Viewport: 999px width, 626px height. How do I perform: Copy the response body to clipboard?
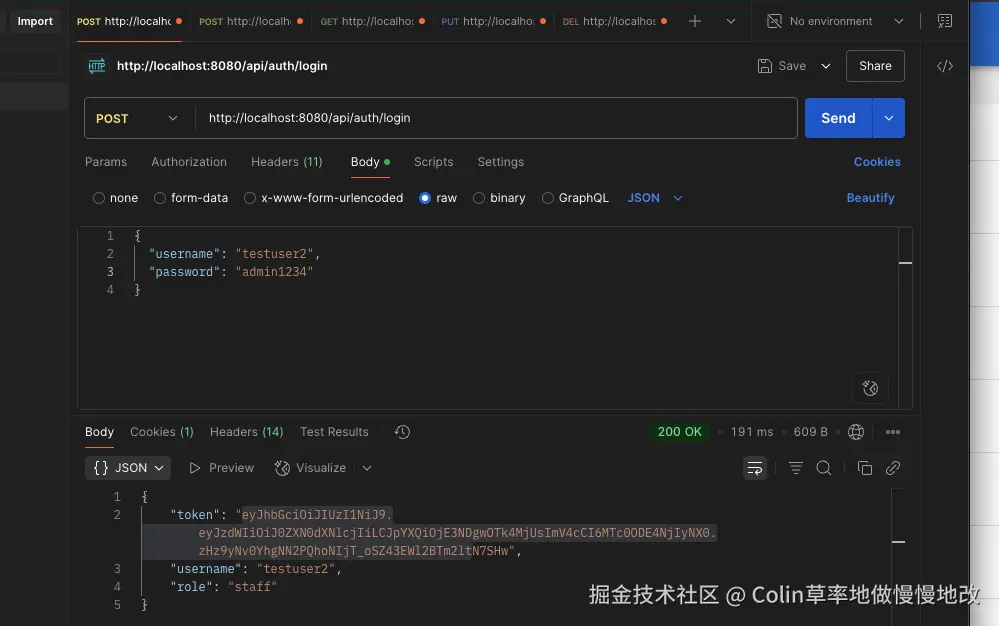coord(865,468)
